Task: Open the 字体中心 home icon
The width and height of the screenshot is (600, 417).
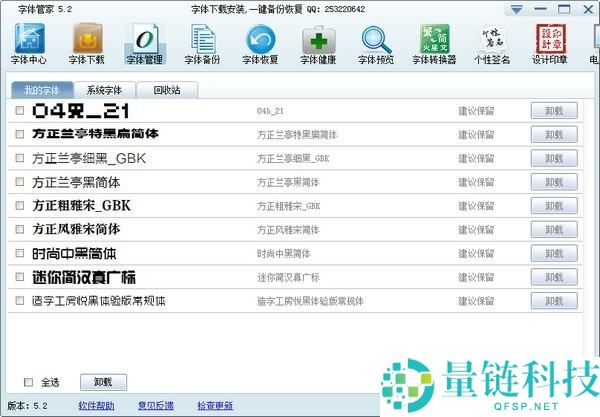Action: [30, 44]
